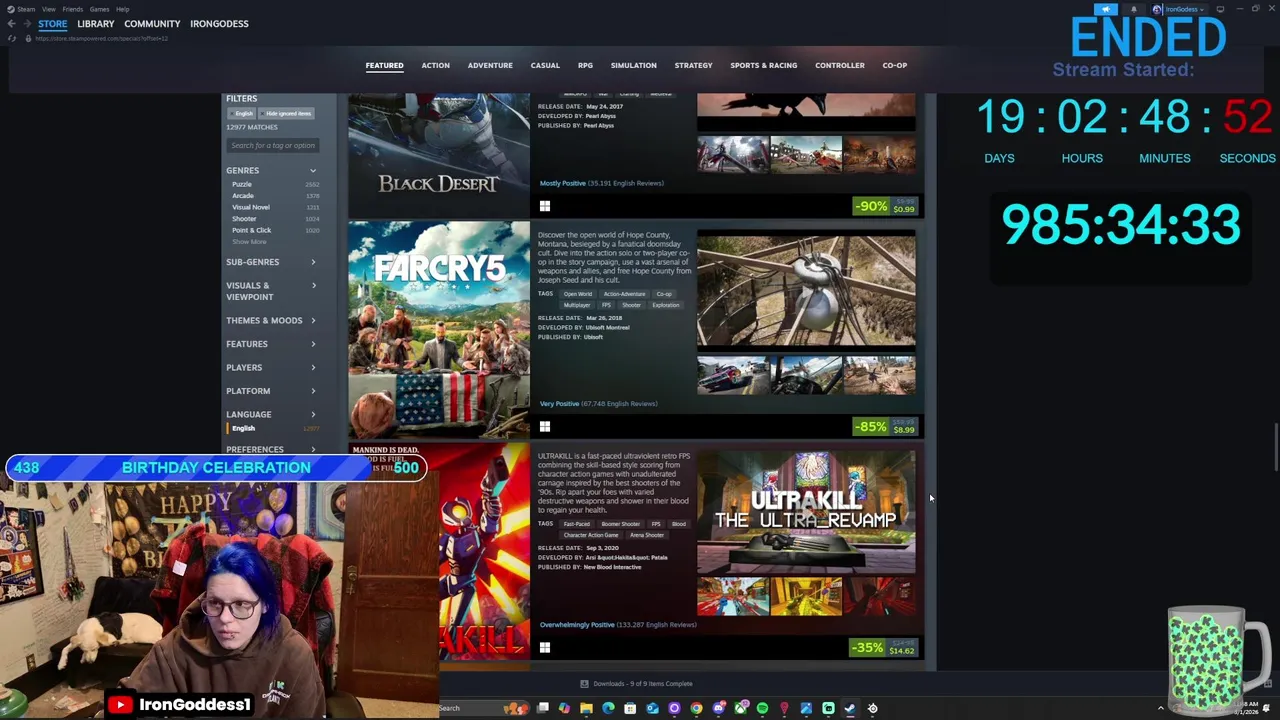Click the Windows platform icon under Far Cry 5
This screenshot has height=720, width=1280.
pos(545,427)
